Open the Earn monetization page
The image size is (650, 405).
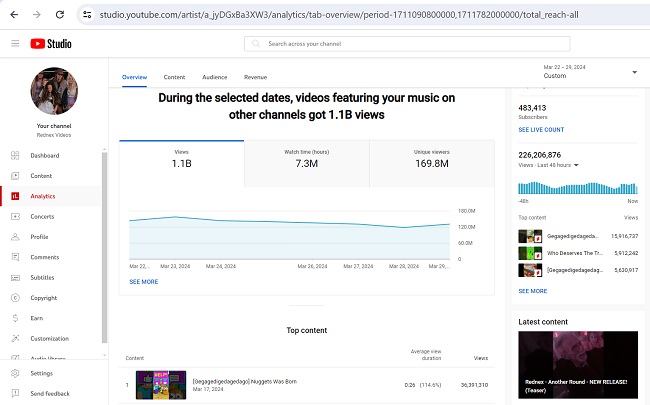36,318
